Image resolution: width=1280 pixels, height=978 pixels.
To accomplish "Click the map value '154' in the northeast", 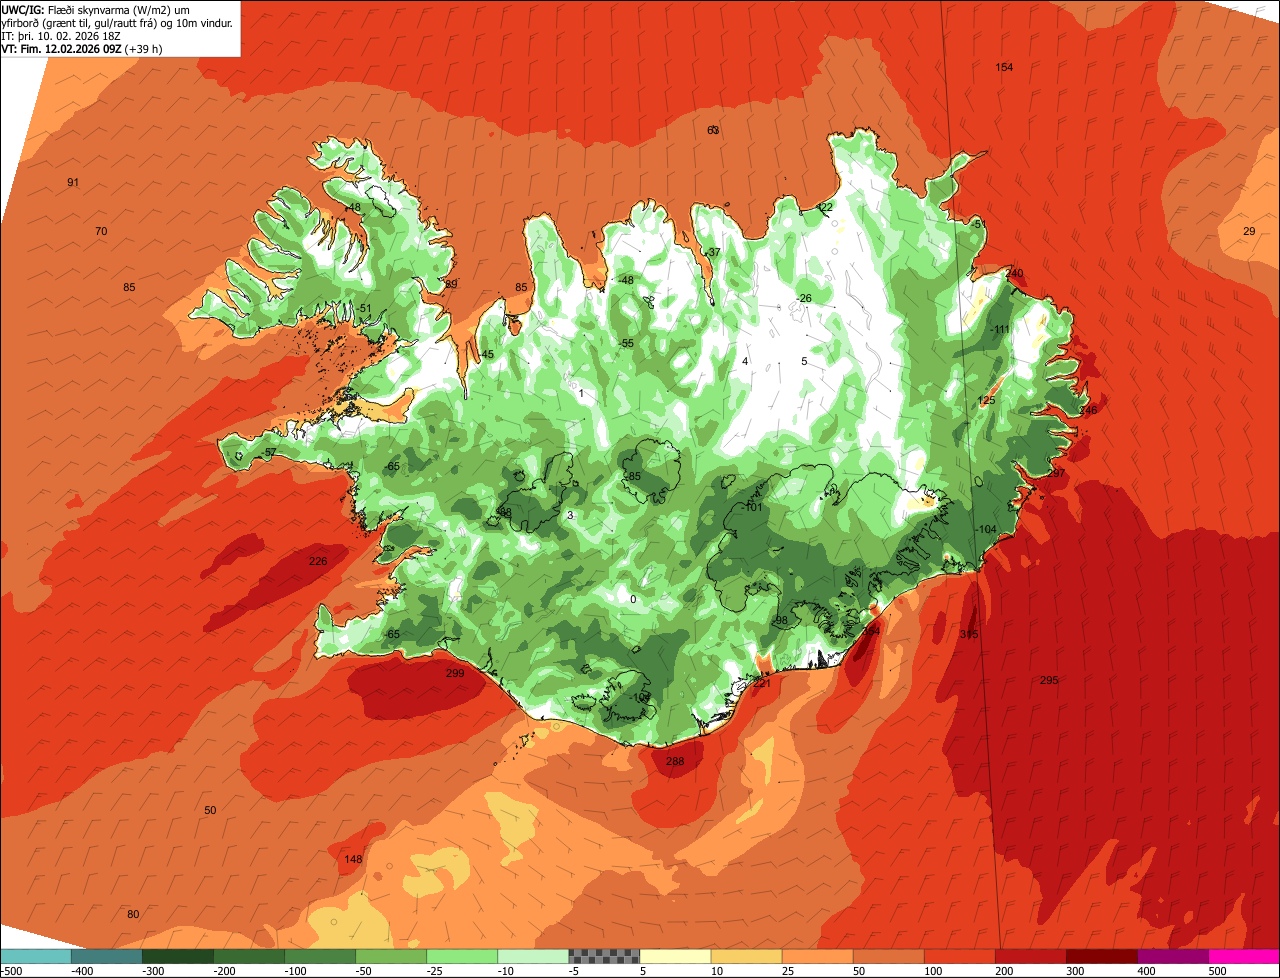I will coord(1004,67).
